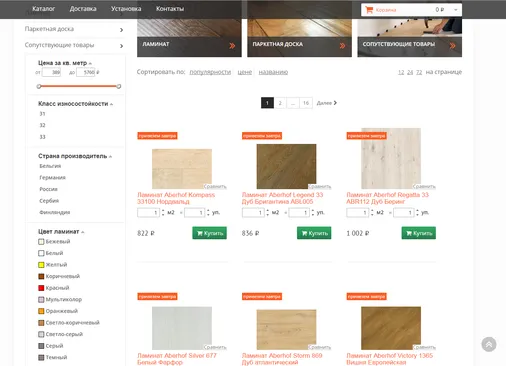506x366 pixels.
Task: Click the maximum price slider handle
Action: click(x=119, y=86)
